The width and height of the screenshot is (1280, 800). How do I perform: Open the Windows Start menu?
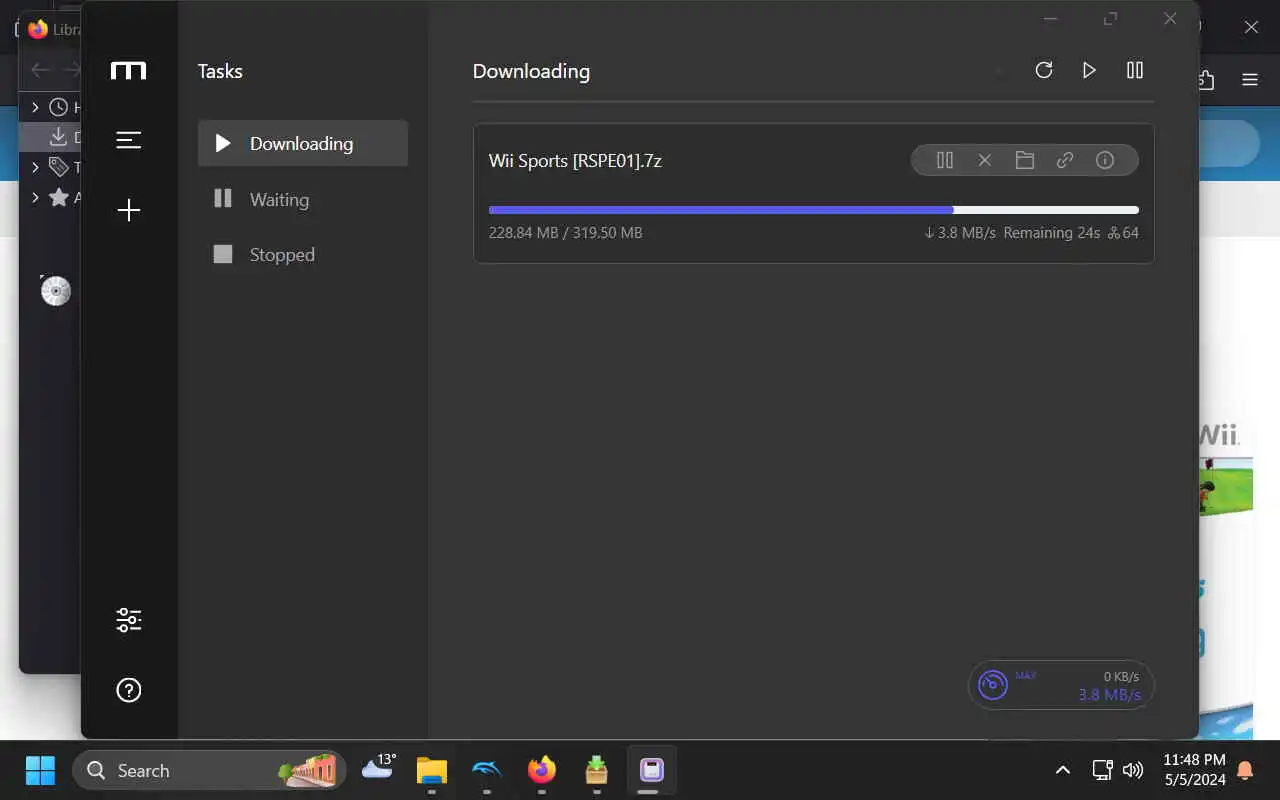(40, 770)
